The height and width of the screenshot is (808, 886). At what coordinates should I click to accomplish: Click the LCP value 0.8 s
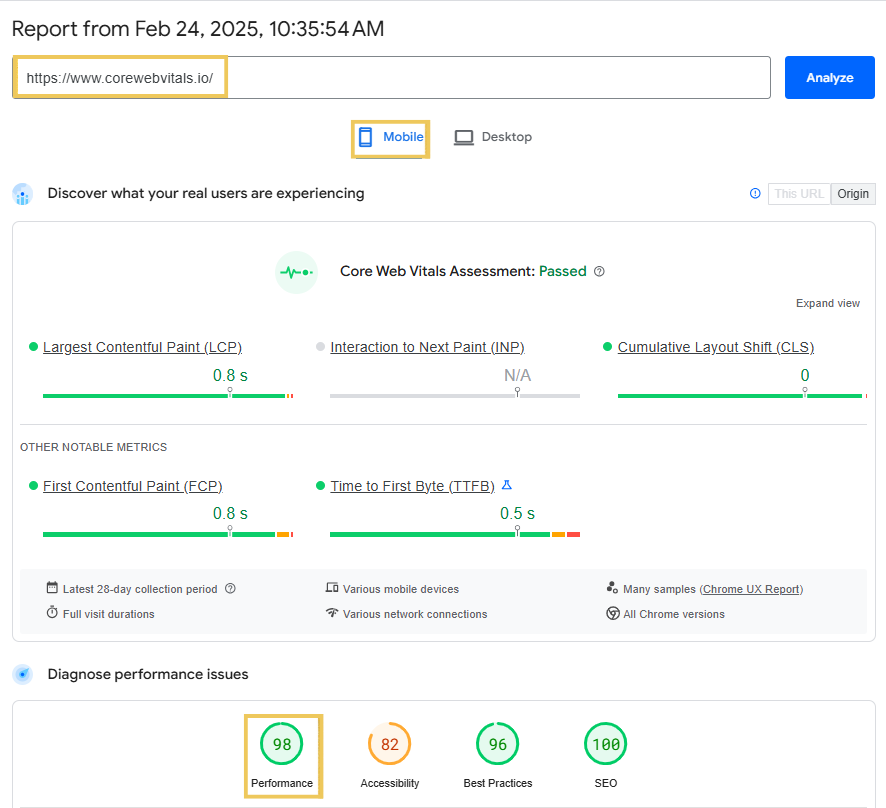coord(230,375)
